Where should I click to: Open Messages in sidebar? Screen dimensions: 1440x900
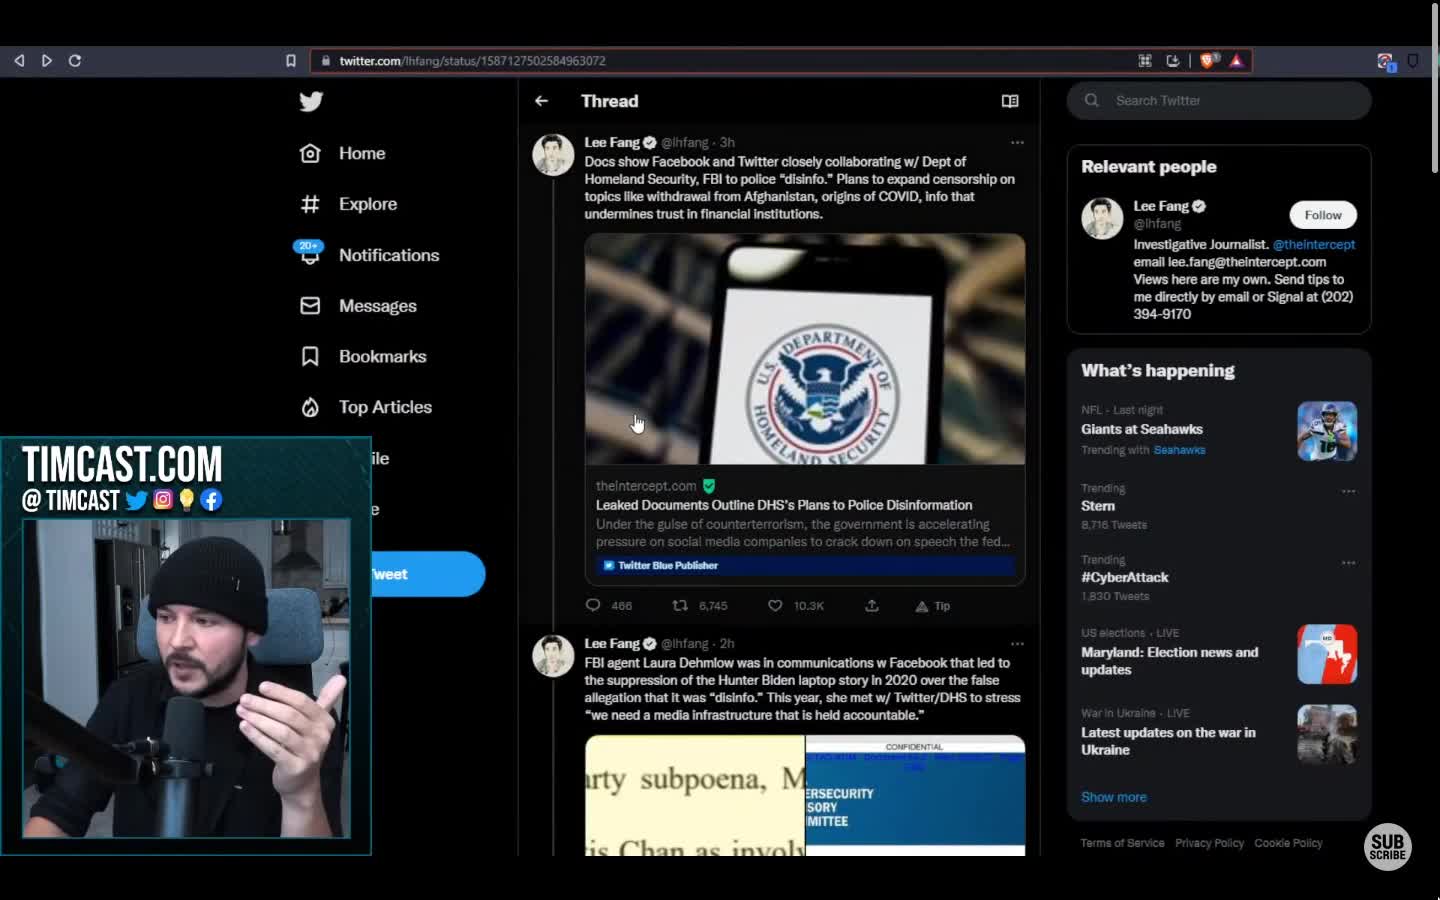[358, 306]
